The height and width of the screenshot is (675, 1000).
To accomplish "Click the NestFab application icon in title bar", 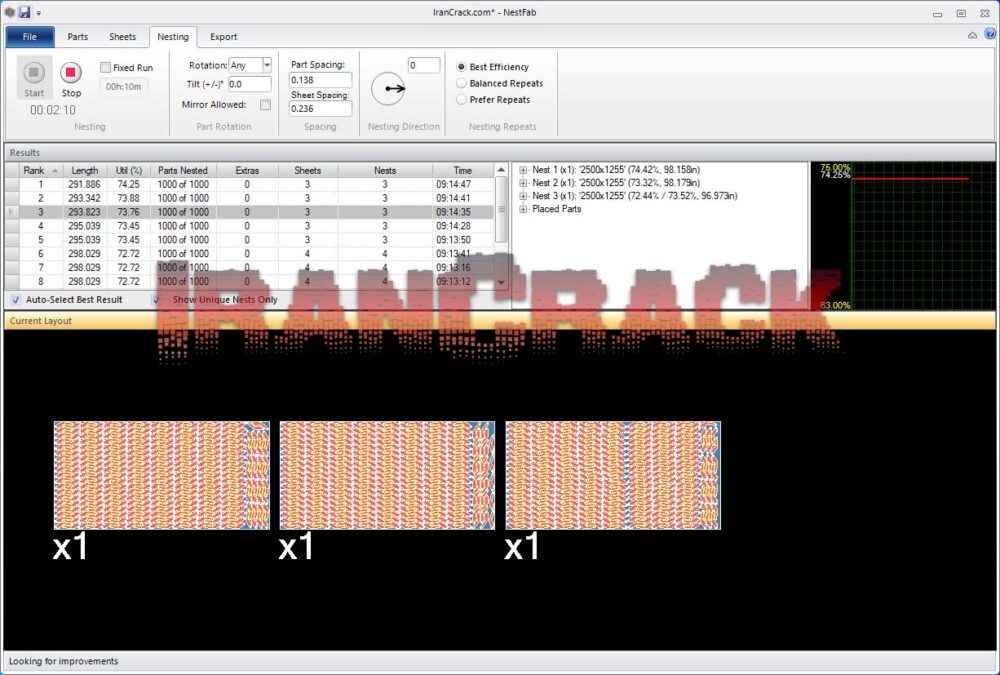I will point(9,12).
